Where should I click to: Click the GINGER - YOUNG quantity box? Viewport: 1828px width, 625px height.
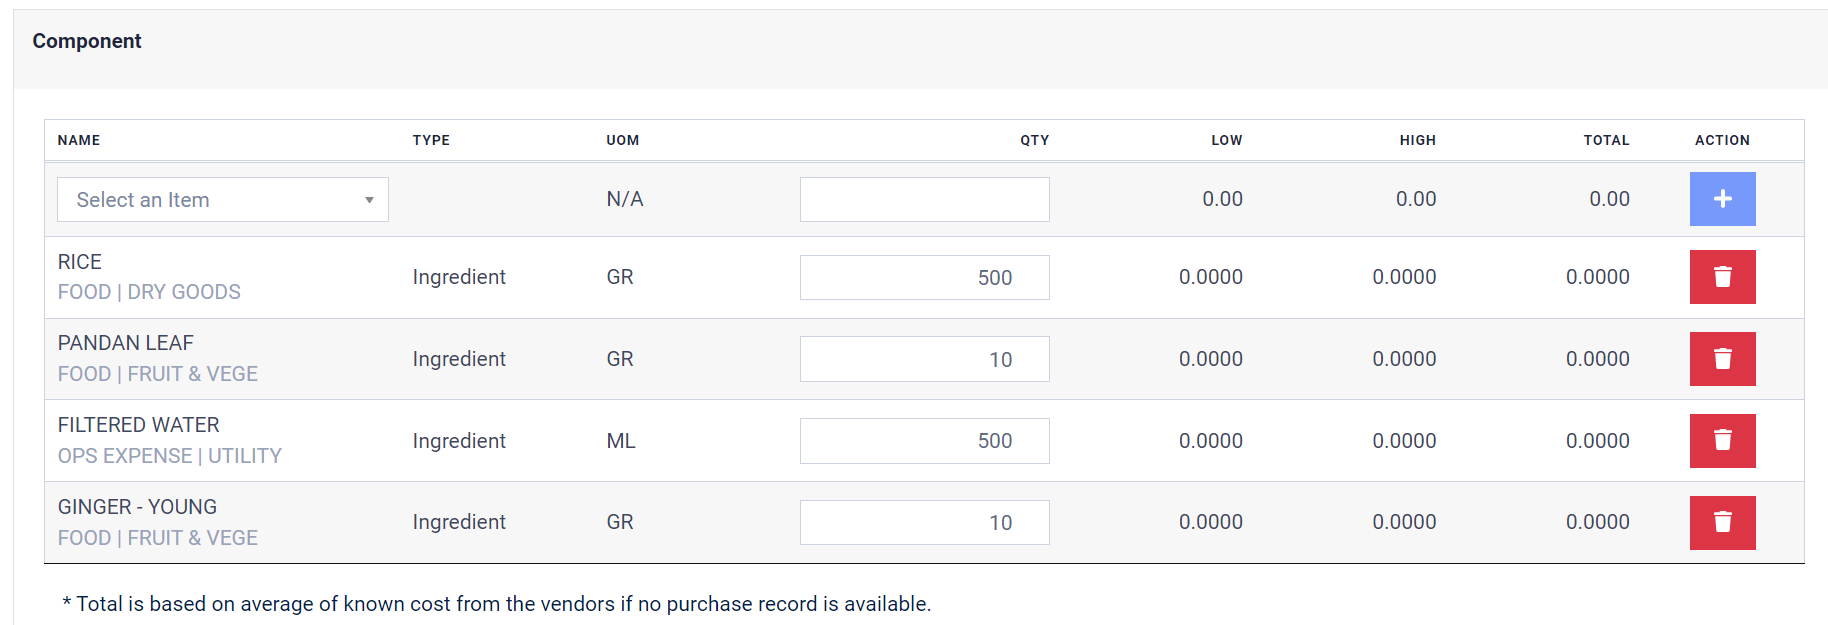924,523
